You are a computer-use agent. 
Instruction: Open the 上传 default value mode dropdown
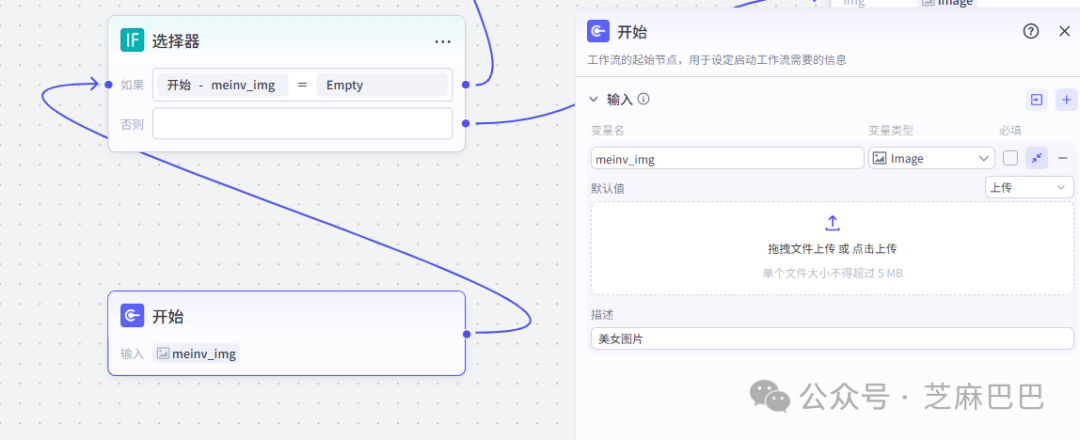tap(1029, 187)
